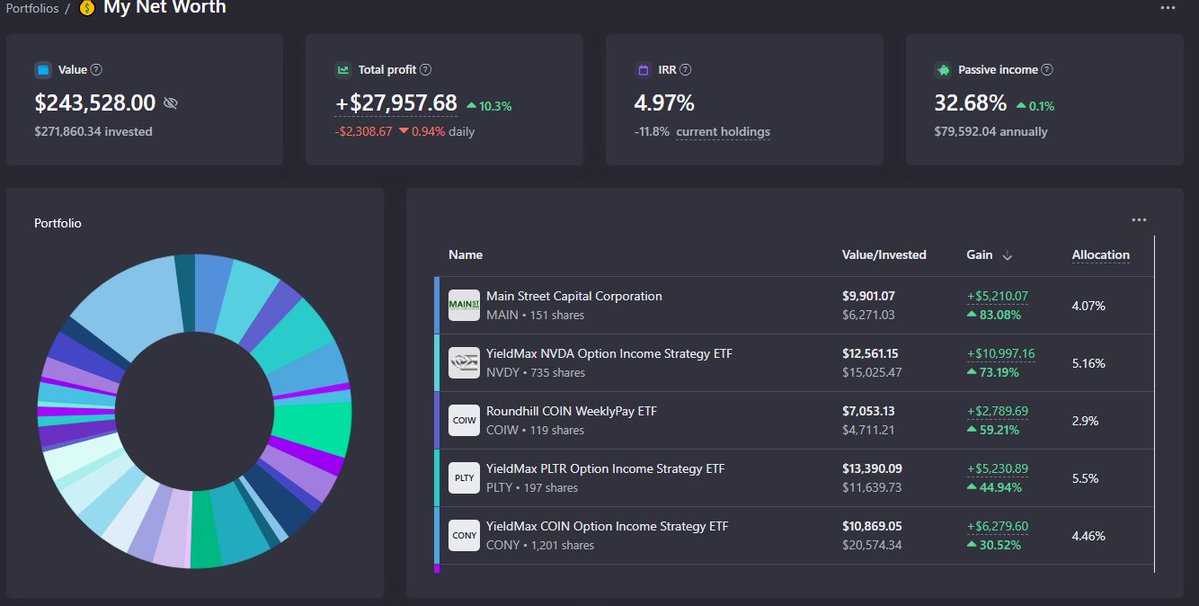Click the CONY • 1,201 shares text
This screenshot has width=1199, height=606.
click(540, 545)
